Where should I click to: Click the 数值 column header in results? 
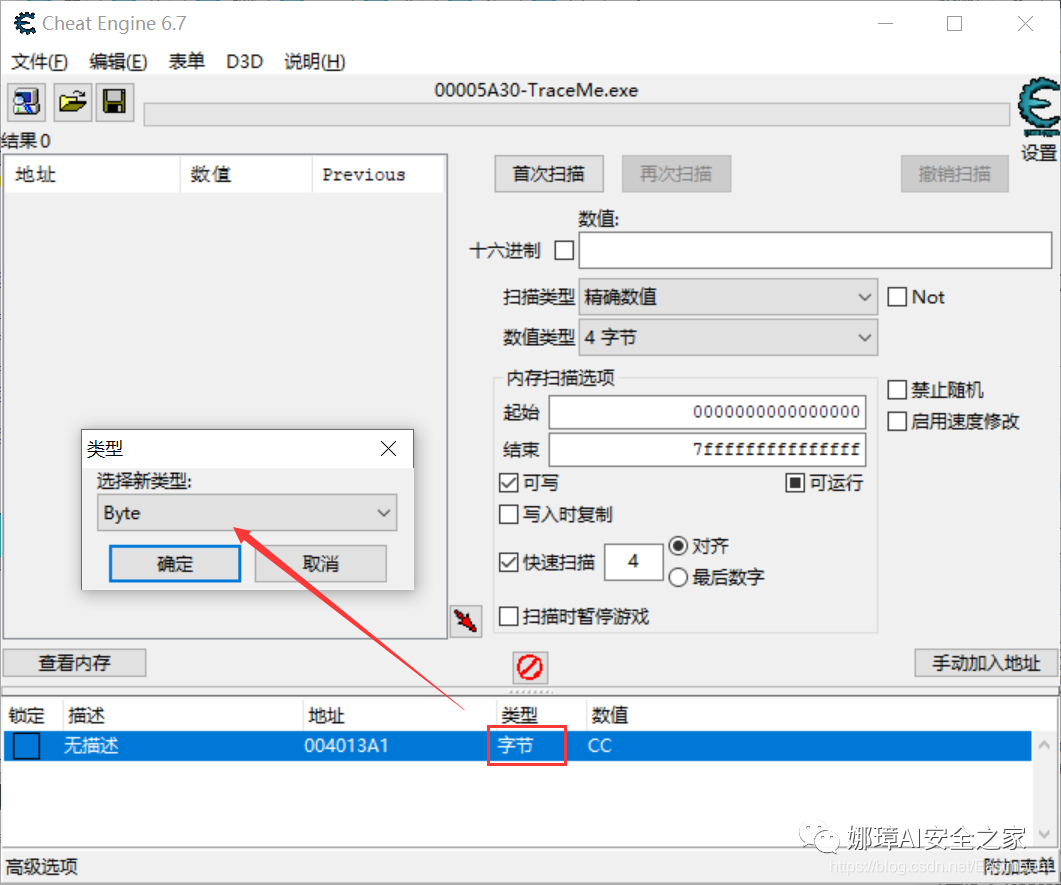(246, 175)
